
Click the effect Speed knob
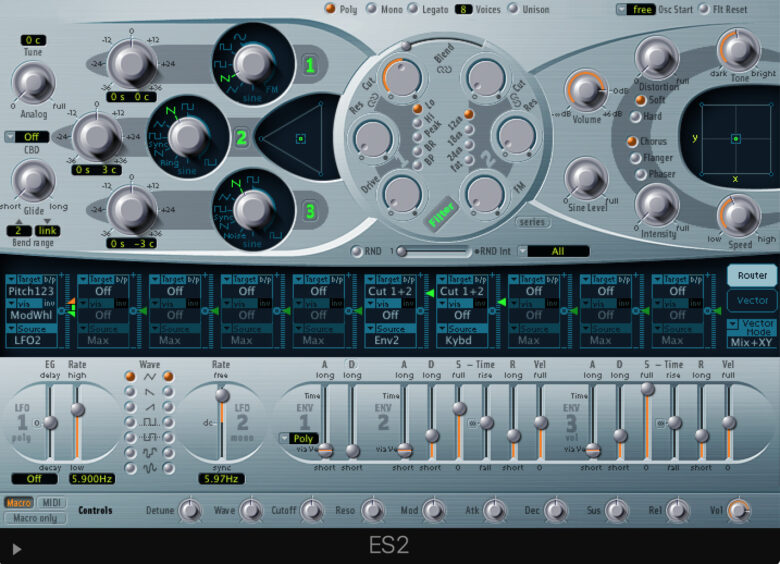coord(739,215)
